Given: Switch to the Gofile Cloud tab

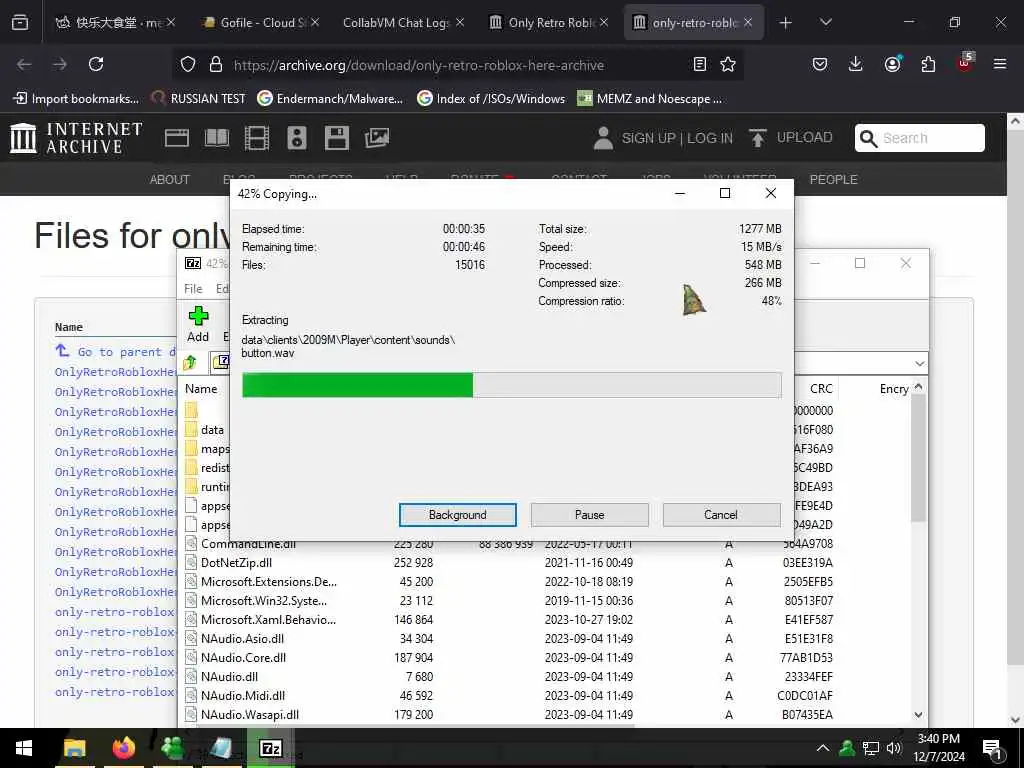Looking at the screenshot, I should coord(261,22).
